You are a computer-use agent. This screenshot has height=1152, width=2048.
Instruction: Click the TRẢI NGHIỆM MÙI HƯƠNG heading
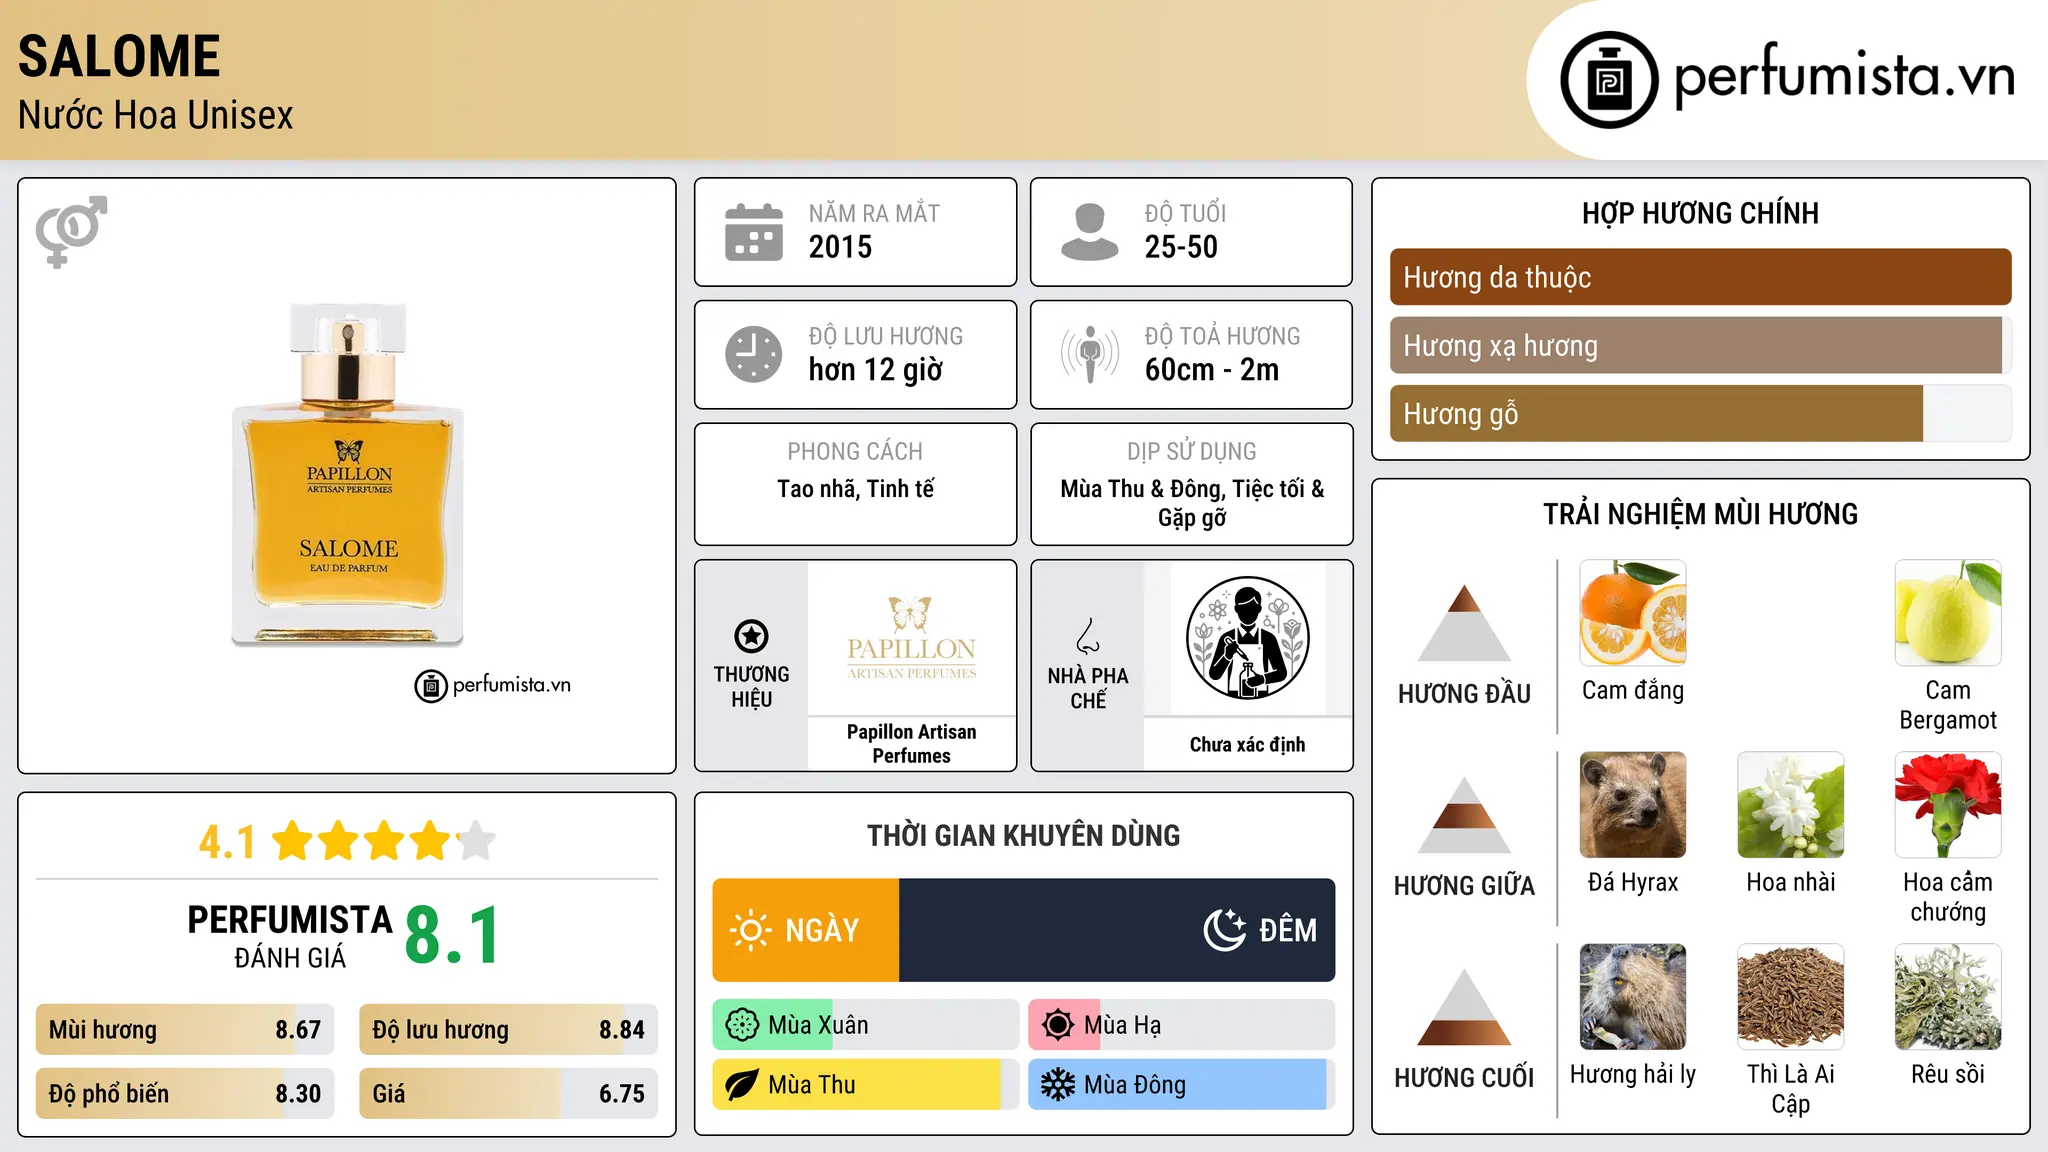[1700, 514]
